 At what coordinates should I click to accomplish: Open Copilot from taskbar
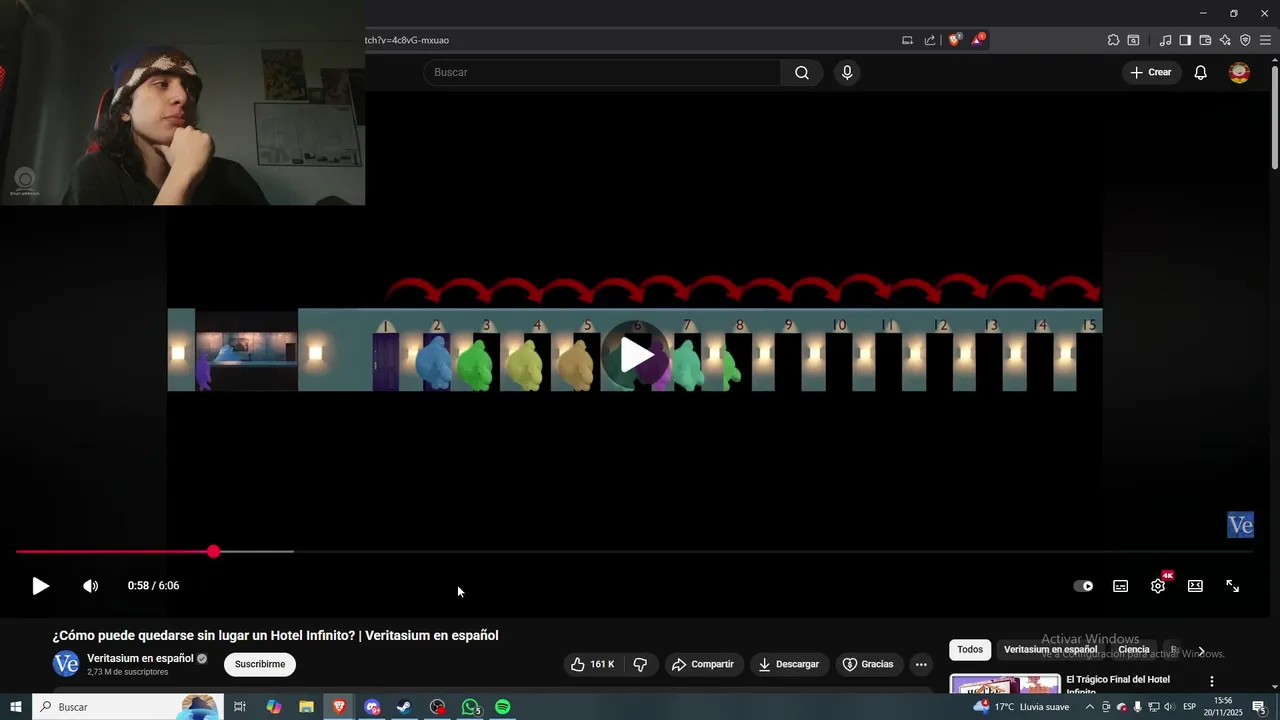pyautogui.click(x=273, y=707)
